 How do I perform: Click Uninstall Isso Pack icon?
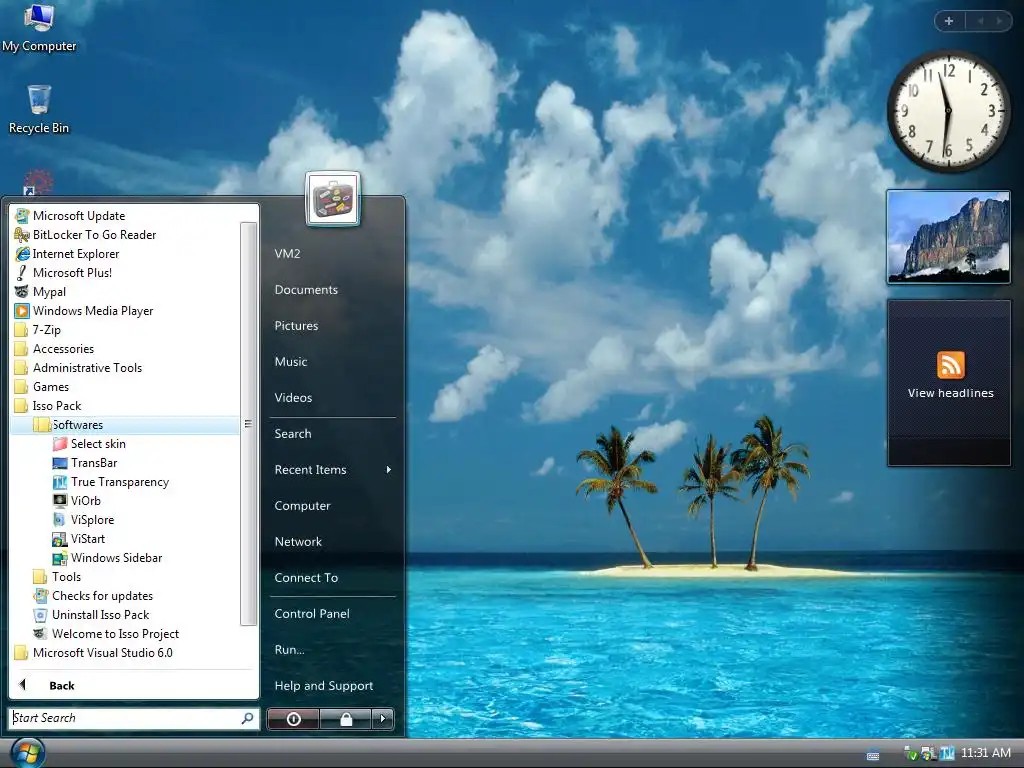point(40,615)
